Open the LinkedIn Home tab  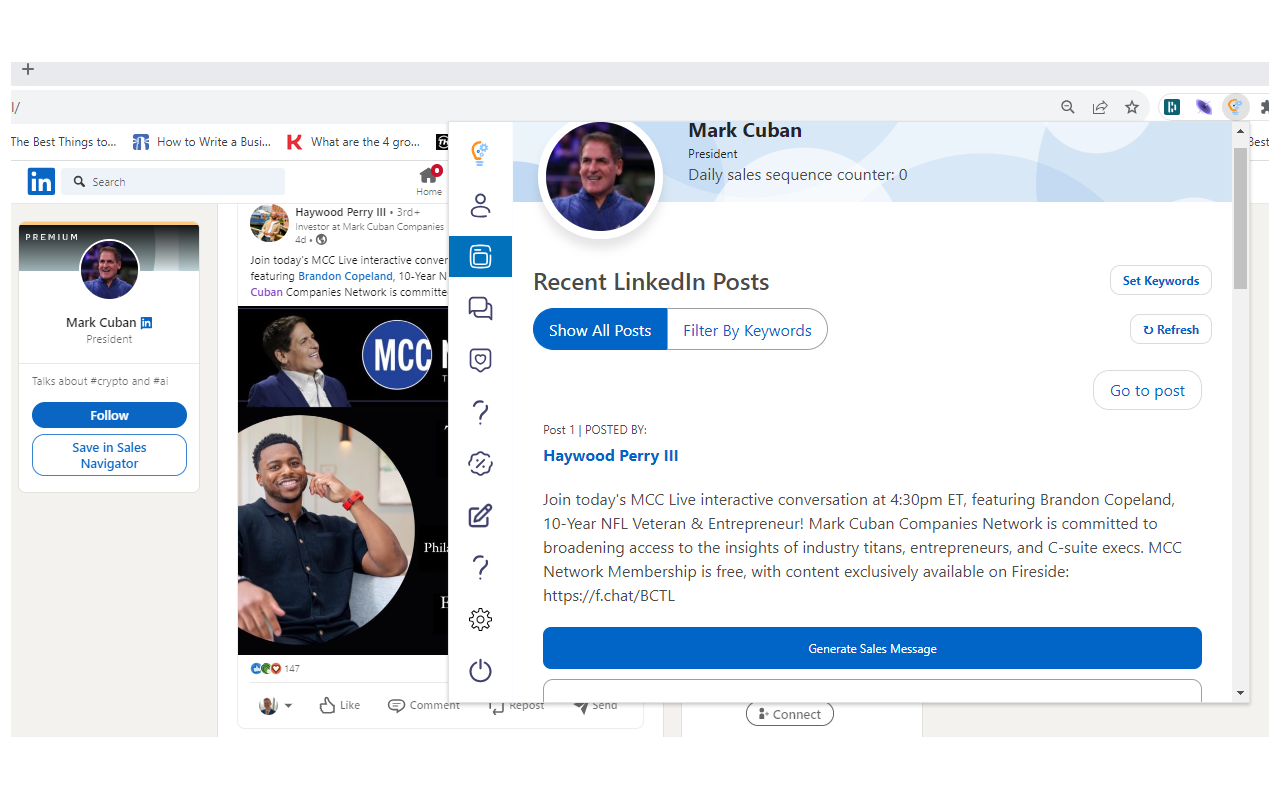tap(429, 181)
